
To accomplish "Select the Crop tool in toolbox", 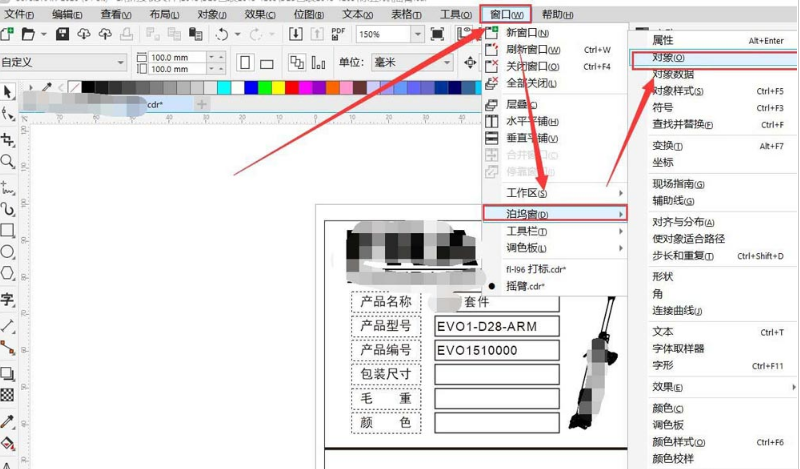I will coord(8,137).
